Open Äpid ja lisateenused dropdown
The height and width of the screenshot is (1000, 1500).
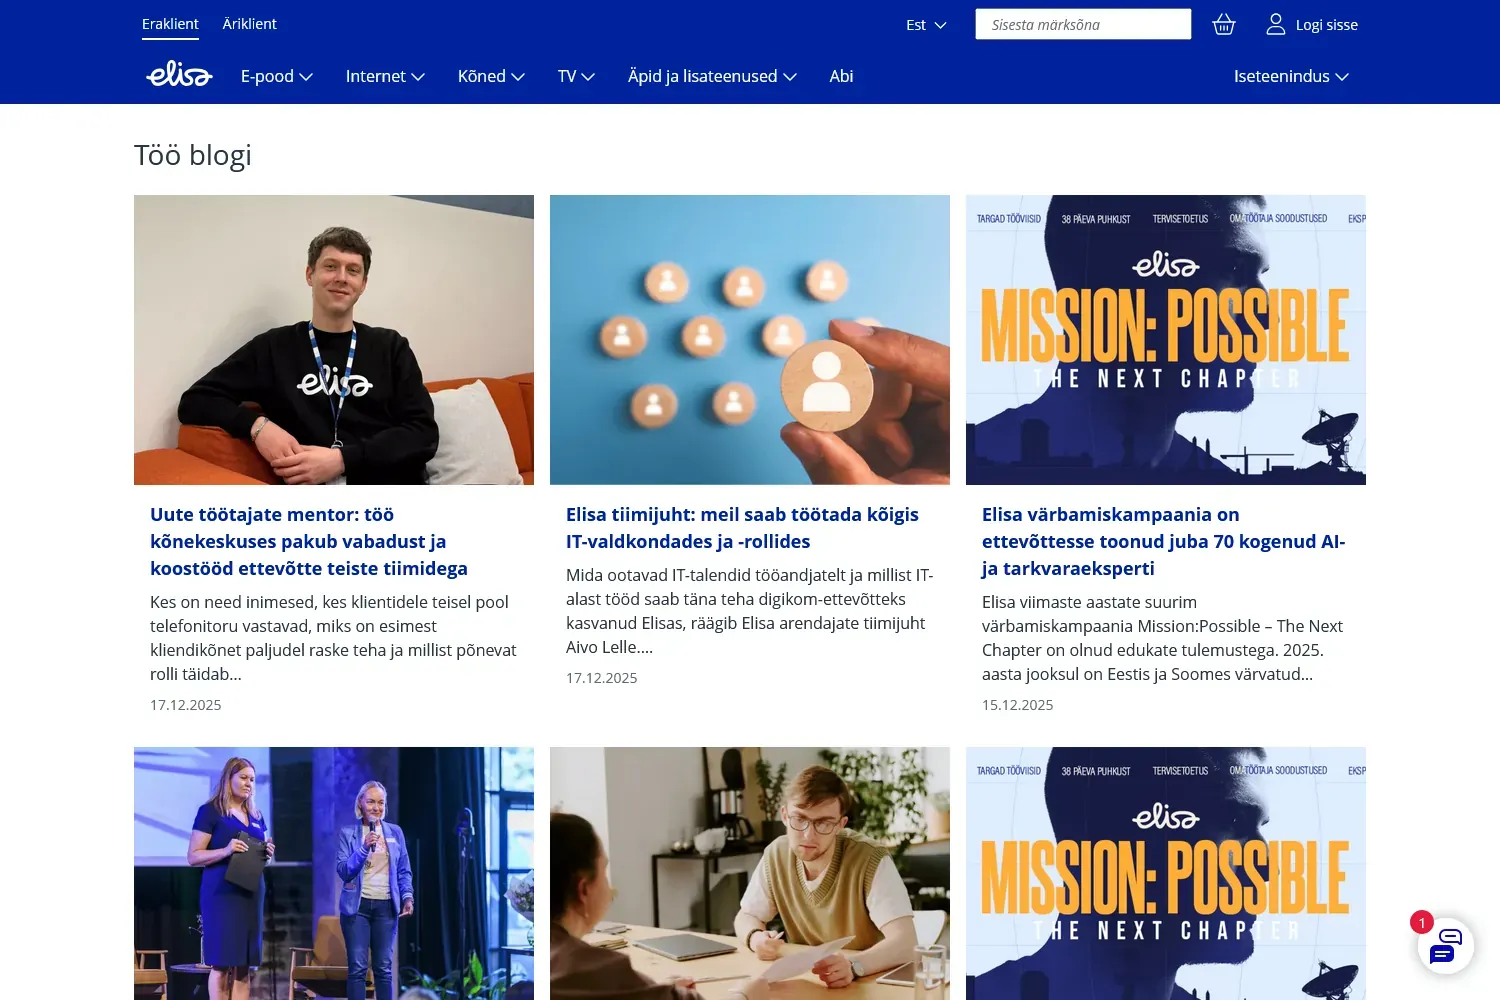click(x=712, y=76)
